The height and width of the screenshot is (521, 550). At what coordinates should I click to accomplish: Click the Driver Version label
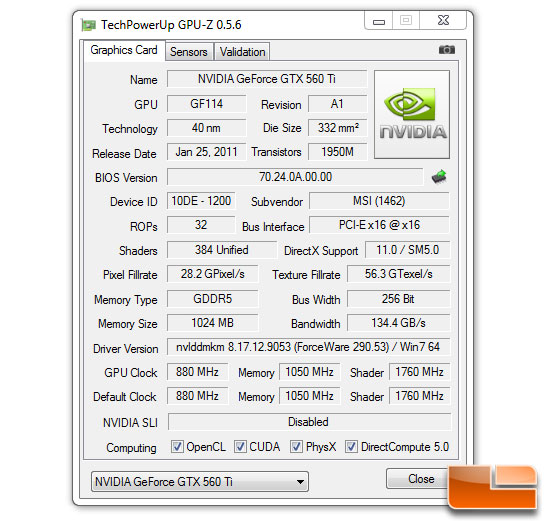pos(126,349)
